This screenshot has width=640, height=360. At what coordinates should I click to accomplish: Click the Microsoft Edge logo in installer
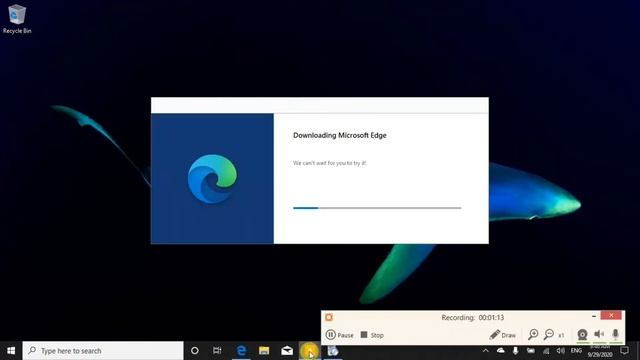click(x=212, y=179)
